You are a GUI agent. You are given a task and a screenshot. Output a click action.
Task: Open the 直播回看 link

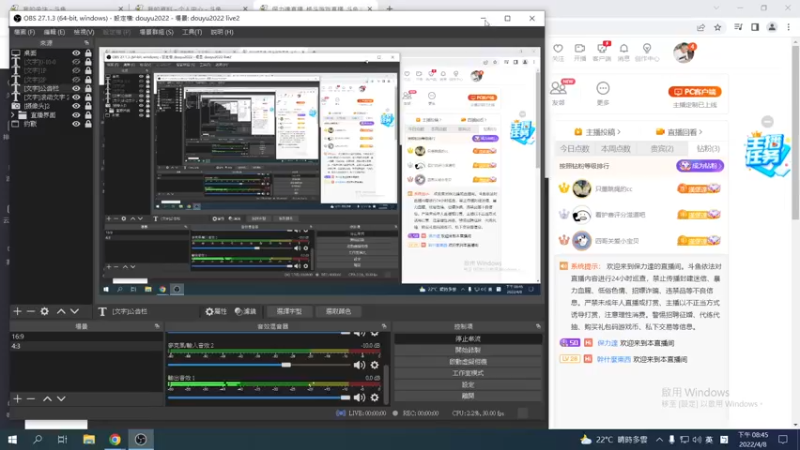click(679, 132)
